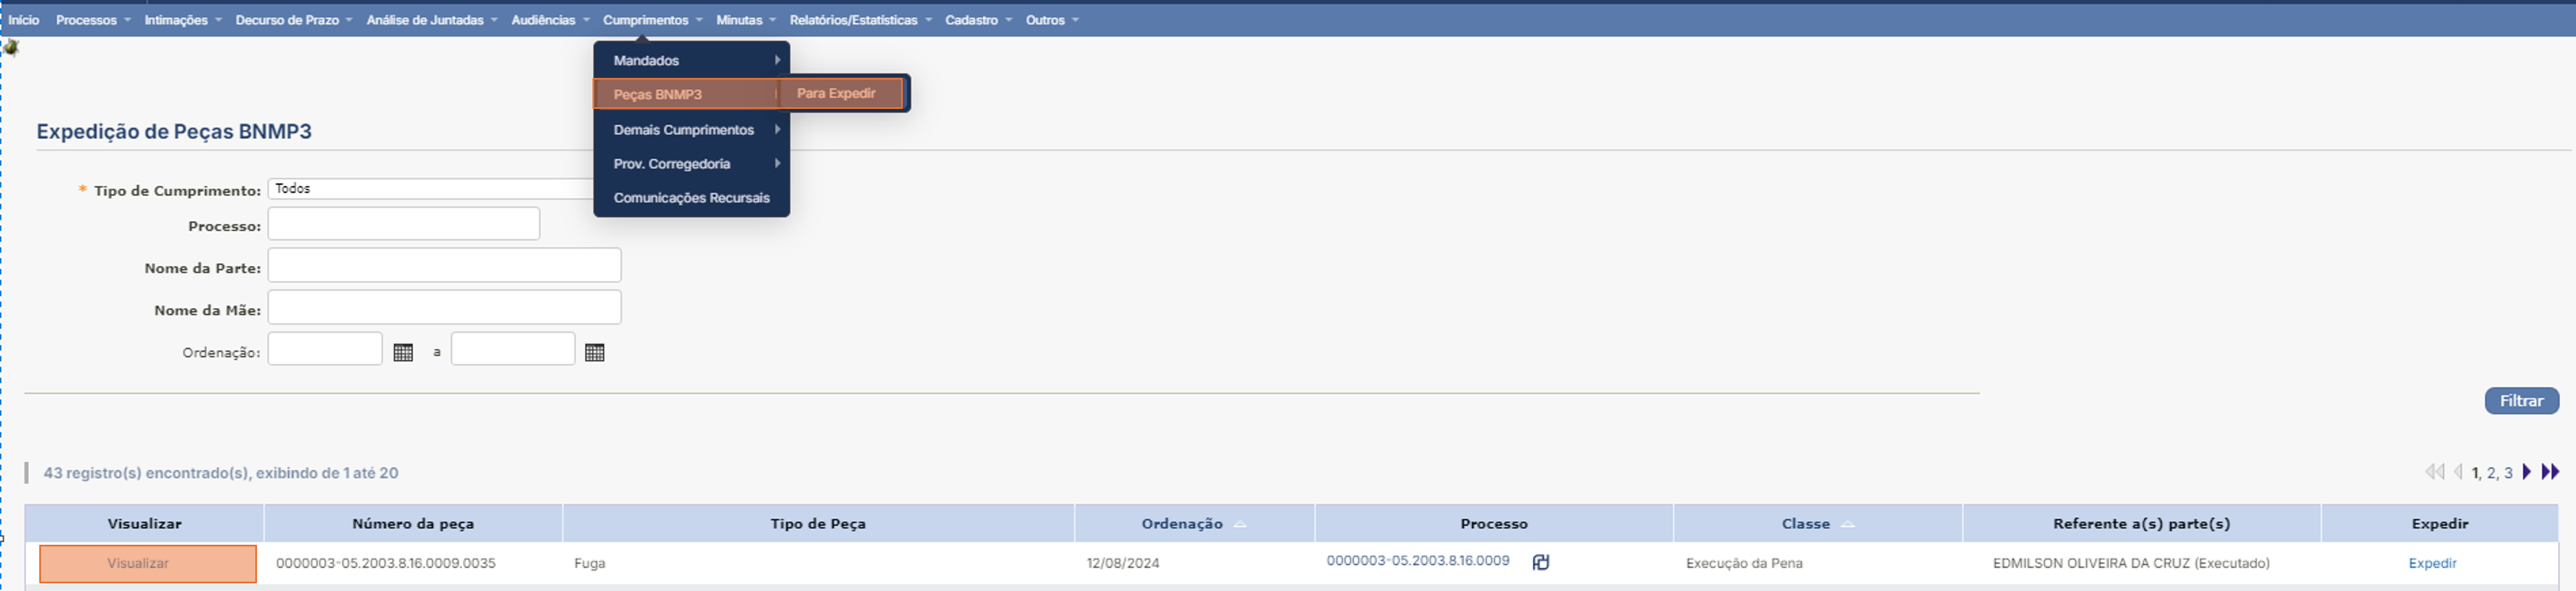Screen dimensions: 2576x591
Task: Click Referente a(s) parte(s) column header
Action: click(2141, 524)
